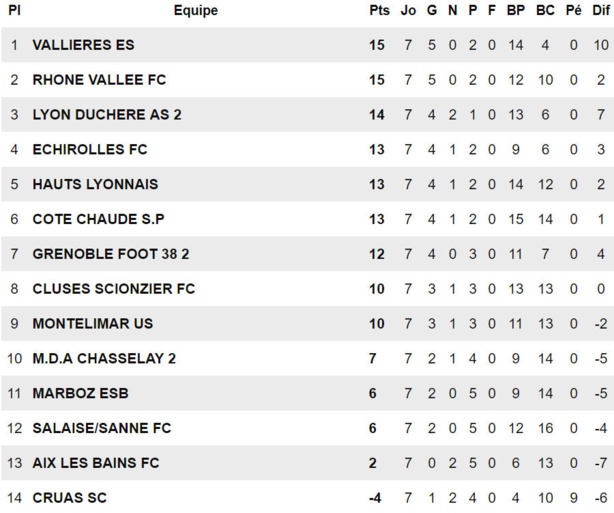Click the BP column header

tap(516, 11)
